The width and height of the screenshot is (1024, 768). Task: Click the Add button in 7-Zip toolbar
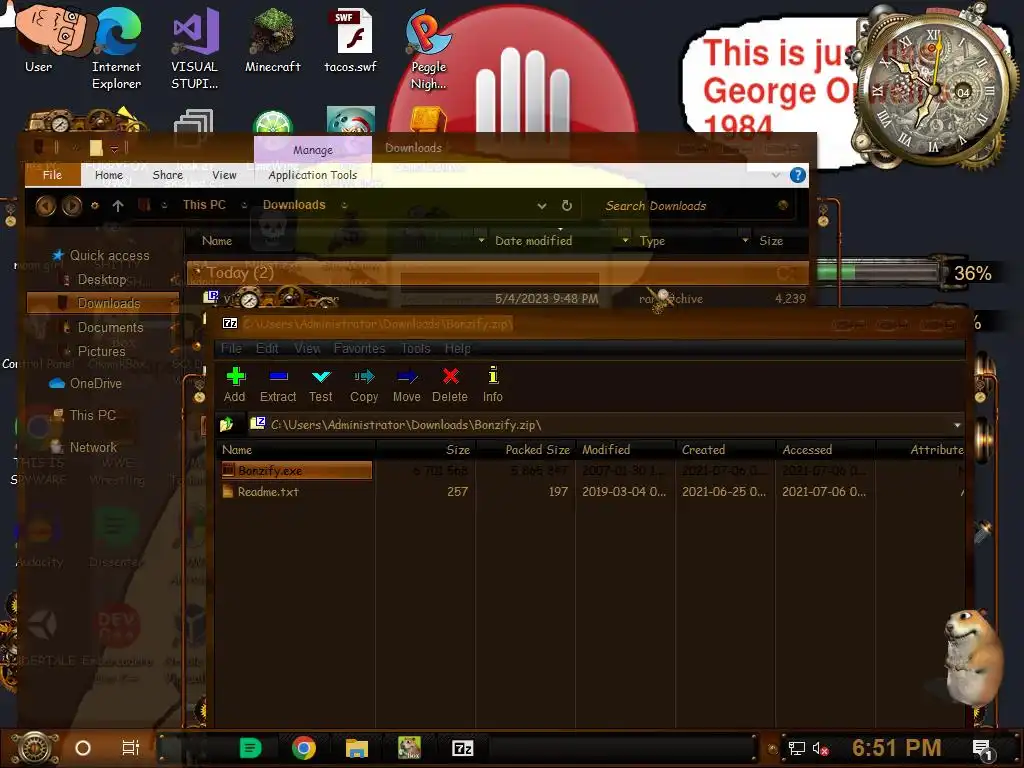point(235,385)
